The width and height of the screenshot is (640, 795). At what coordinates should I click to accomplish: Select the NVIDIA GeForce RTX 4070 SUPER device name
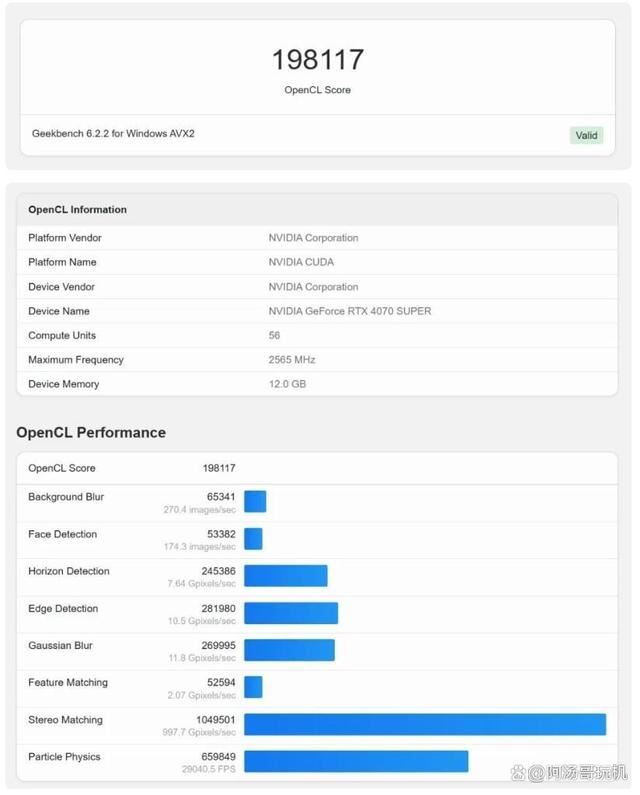coord(350,311)
